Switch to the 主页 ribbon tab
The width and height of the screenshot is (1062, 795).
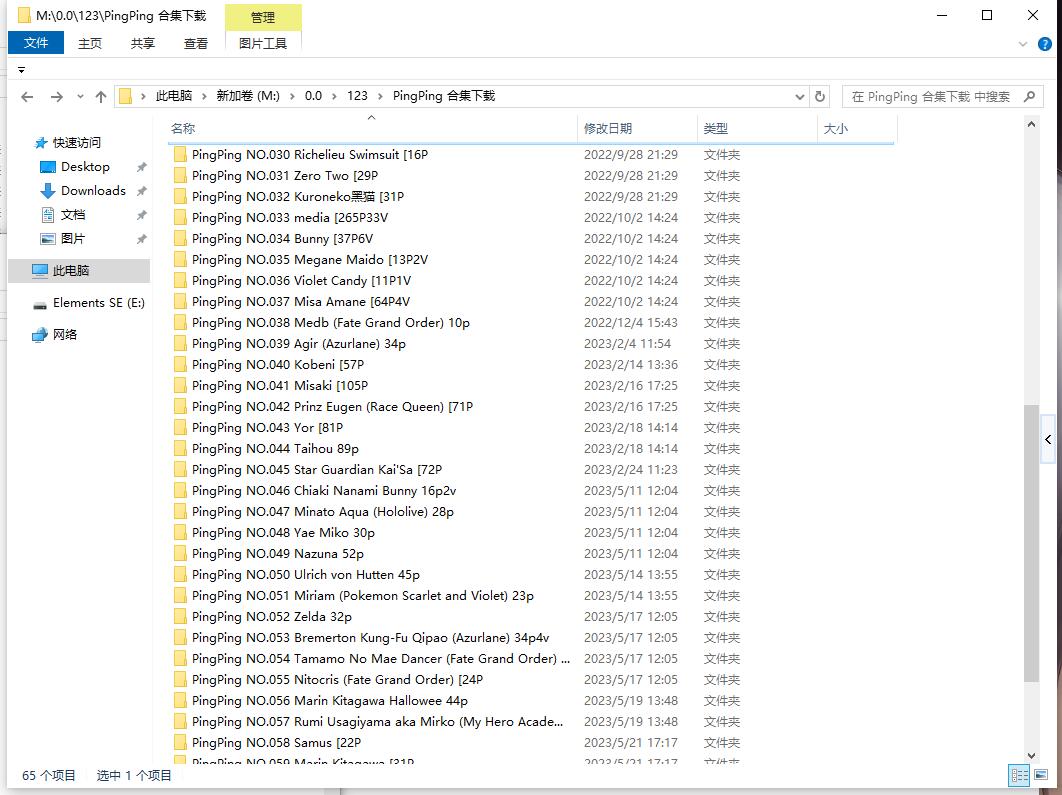[89, 43]
